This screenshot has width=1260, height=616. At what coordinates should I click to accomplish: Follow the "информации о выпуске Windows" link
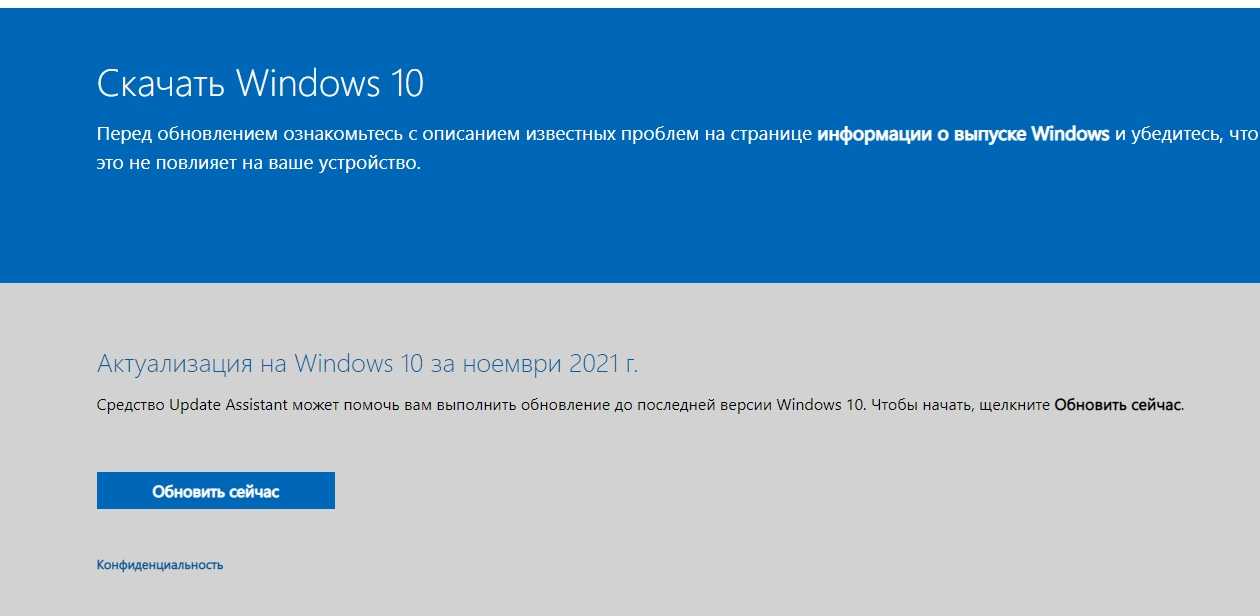tap(963, 134)
